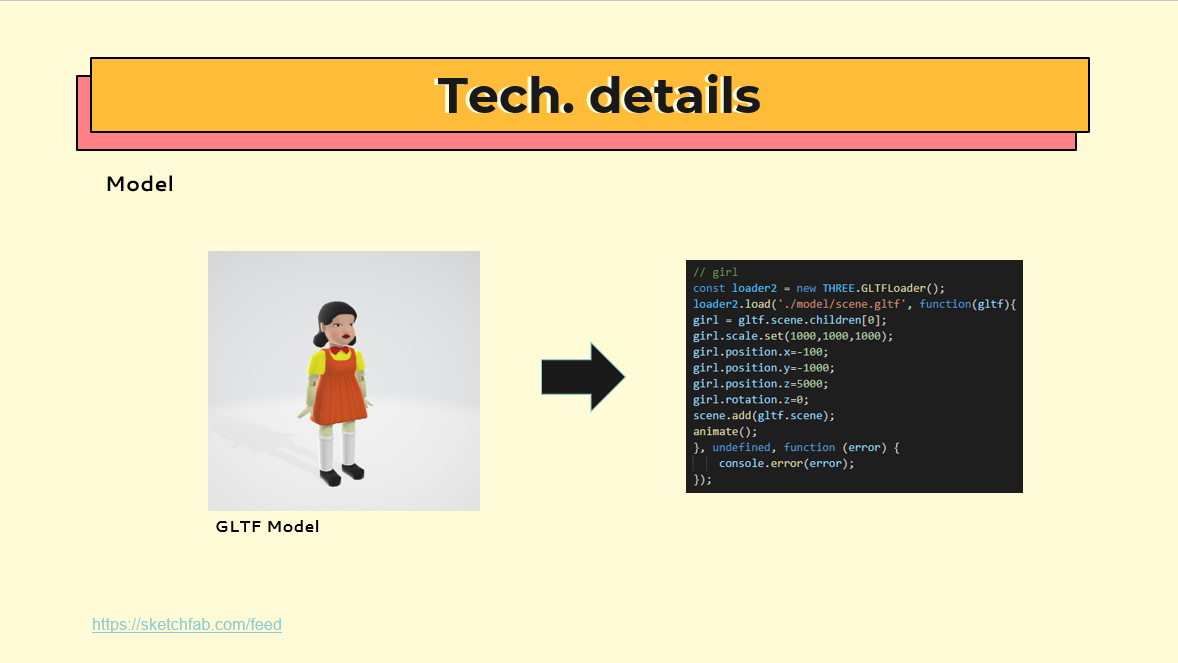
Task: Click the GLTFLoader constructor line in the code
Action: click(x=819, y=287)
